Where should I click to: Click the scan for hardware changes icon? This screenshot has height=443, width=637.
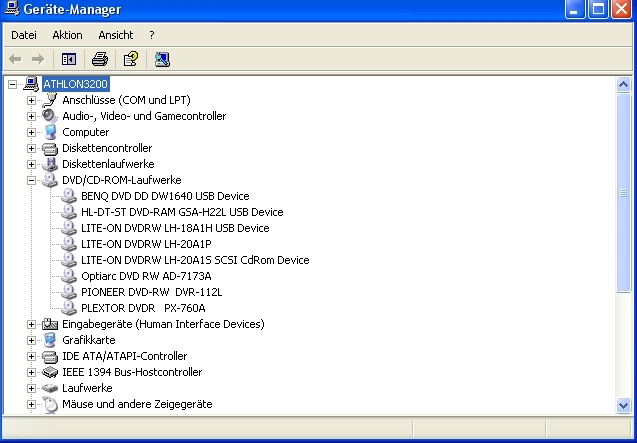(x=162, y=60)
